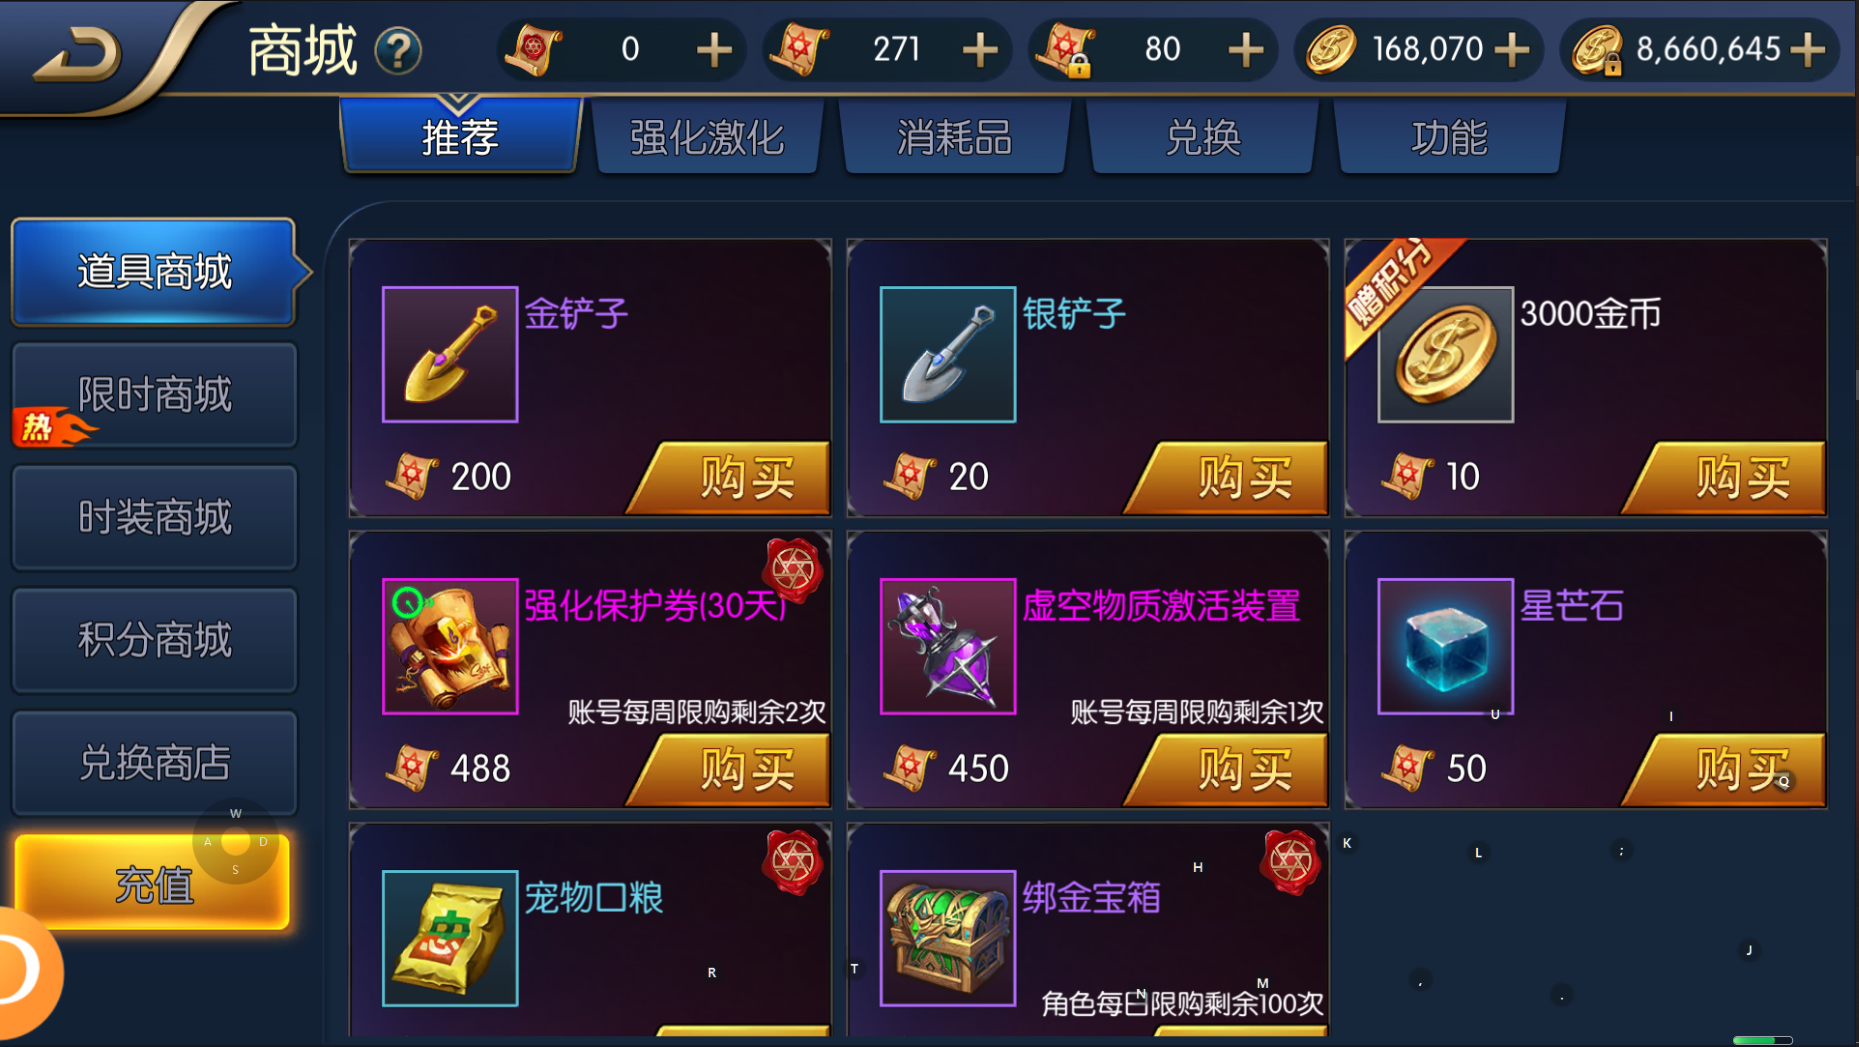Viewport: 1859px width, 1047px height.
Task: Open 时装商城 in the sidebar
Action: 154,518
